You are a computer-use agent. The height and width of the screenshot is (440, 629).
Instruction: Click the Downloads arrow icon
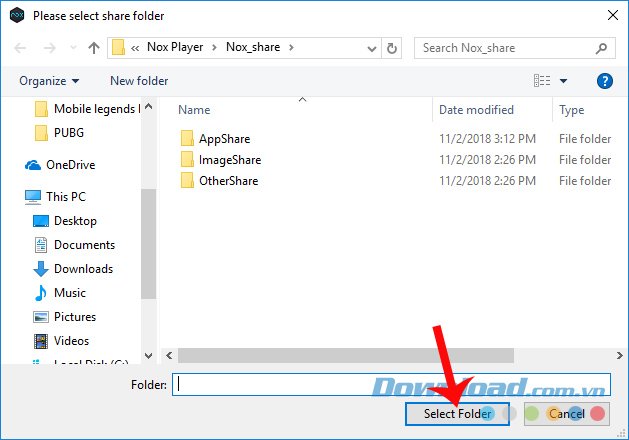pyautogui.click(x=41, y=269)
